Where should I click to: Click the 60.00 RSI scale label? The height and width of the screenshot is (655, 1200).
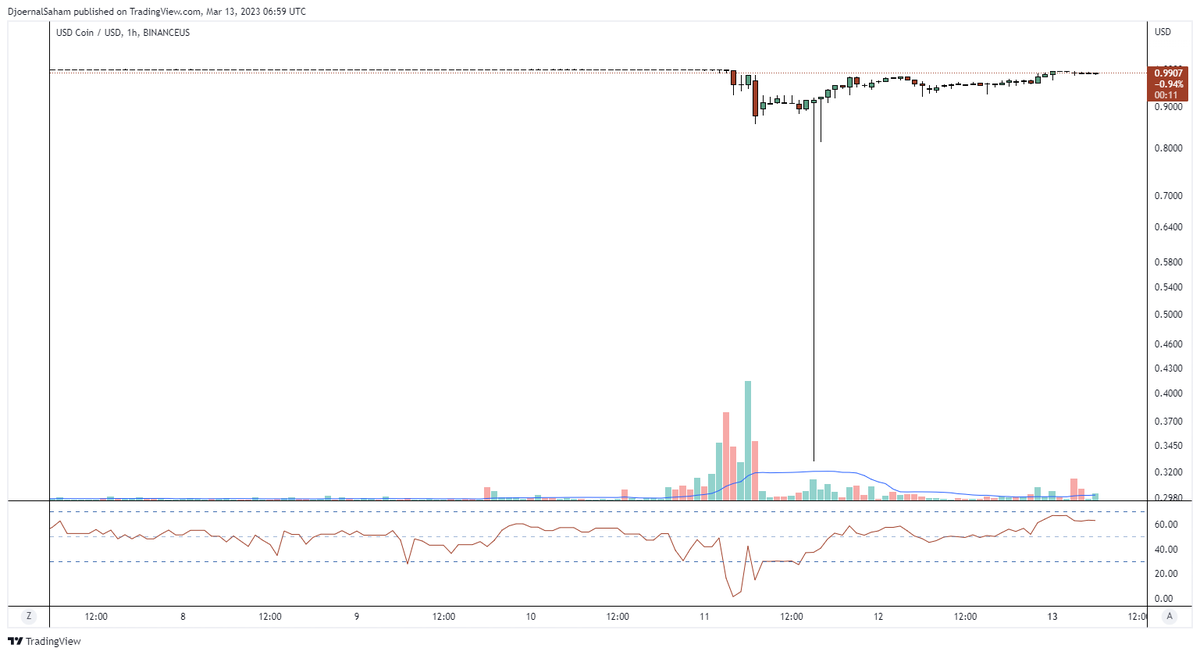click(x=1165, y=525)
